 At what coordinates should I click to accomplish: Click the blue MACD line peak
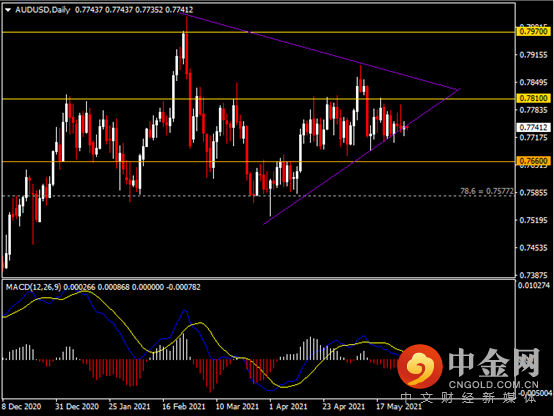[185, 311]
